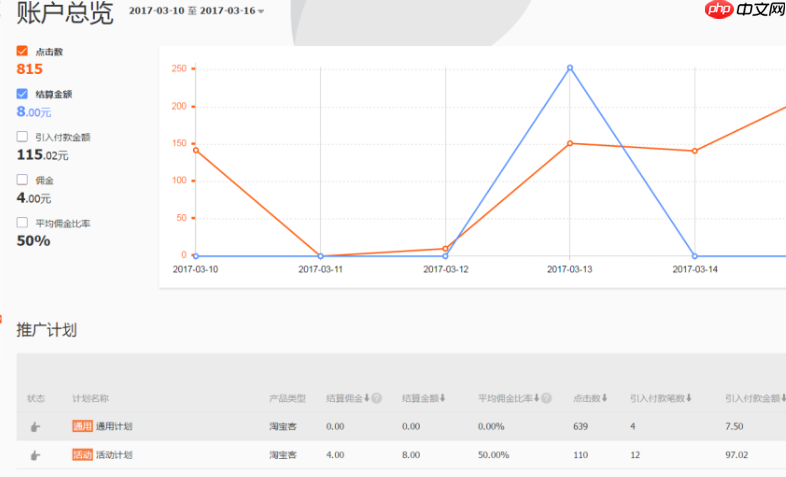The height and width of the screenshot is (477, 786).
Task: Click the help icon beside 平均佣金比率 header
Action: (x=546, y=398)
